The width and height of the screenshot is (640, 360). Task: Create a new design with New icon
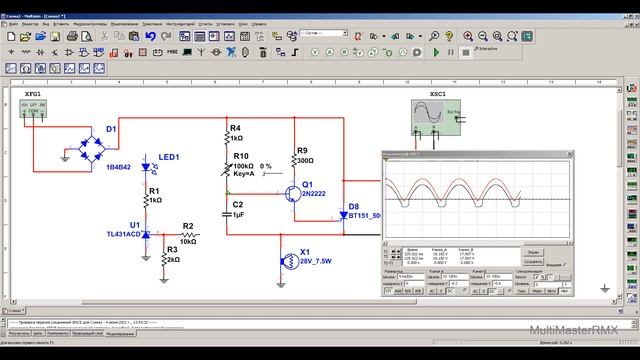[x=11, y=37]
